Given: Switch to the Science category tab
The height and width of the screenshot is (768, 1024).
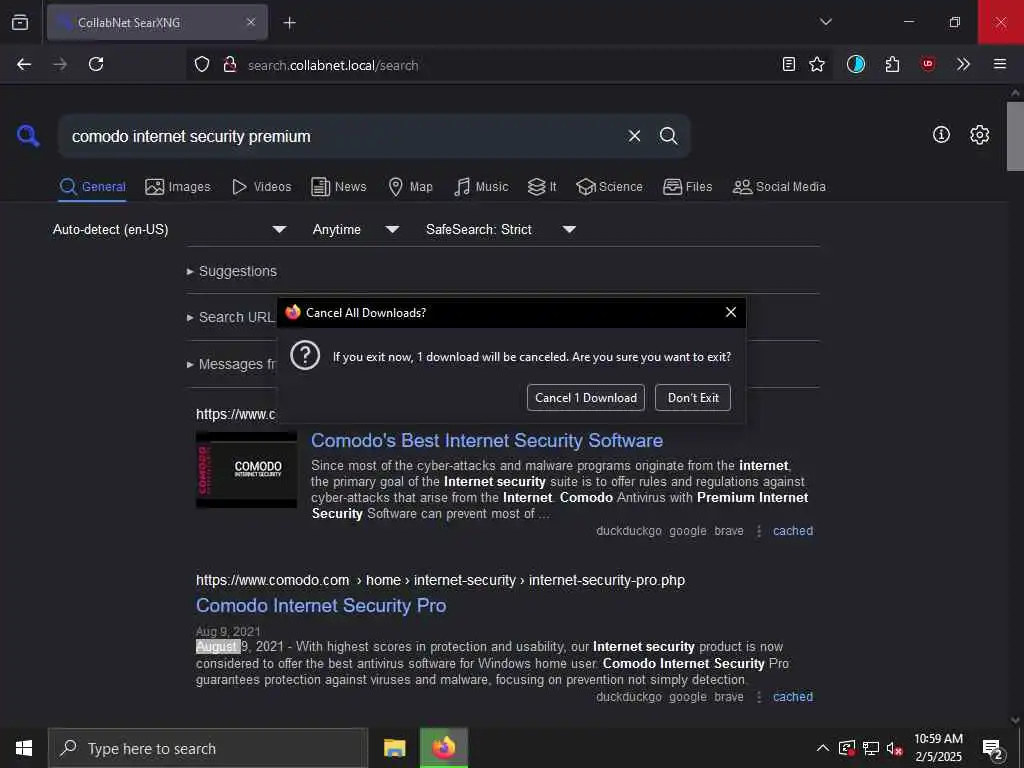Looking at the screenshot, I should (609, 187).
